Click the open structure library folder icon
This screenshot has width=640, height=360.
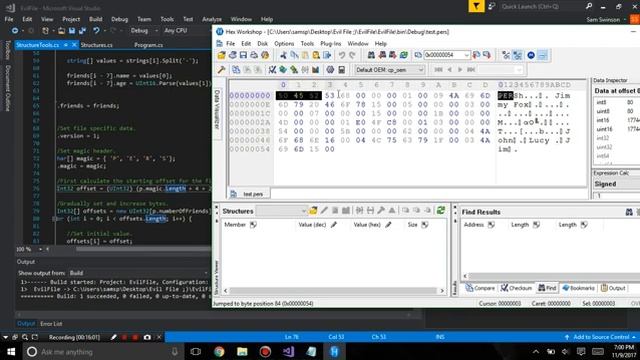pos(313,211)
